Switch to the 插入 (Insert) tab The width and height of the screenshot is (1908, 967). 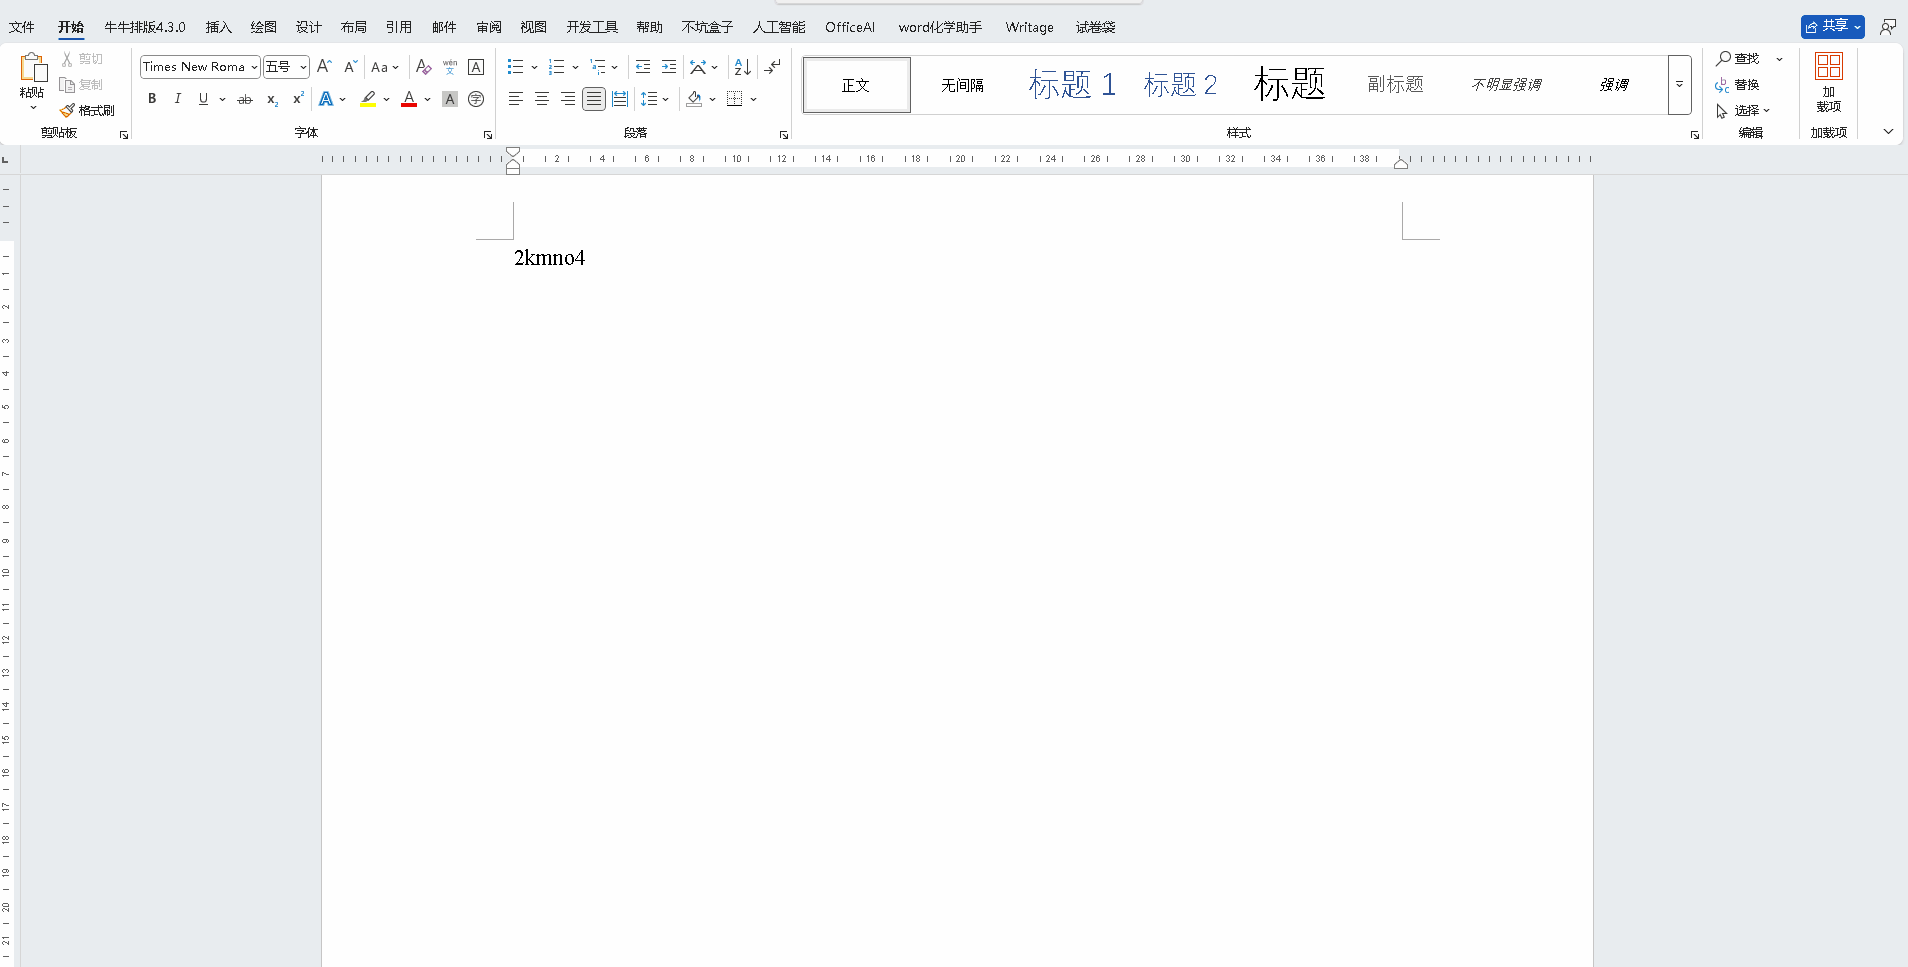[219, 27]
